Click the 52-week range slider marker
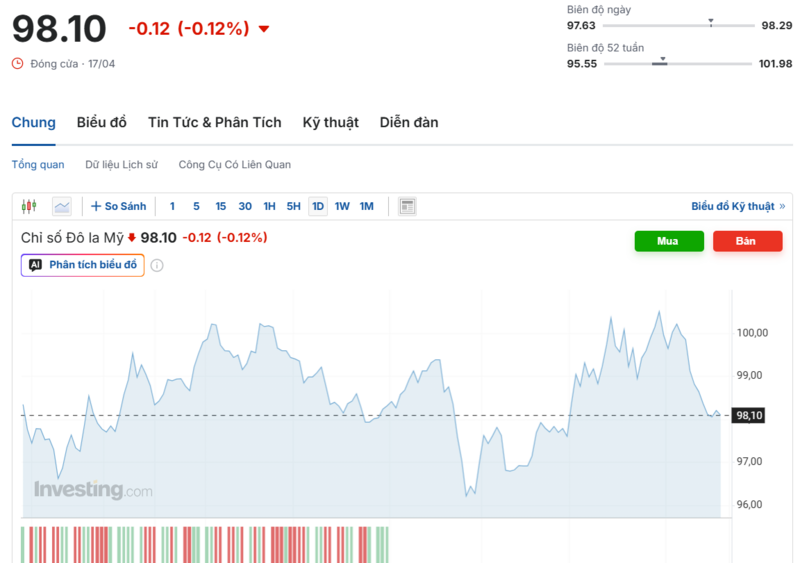 tap(662, 61)
